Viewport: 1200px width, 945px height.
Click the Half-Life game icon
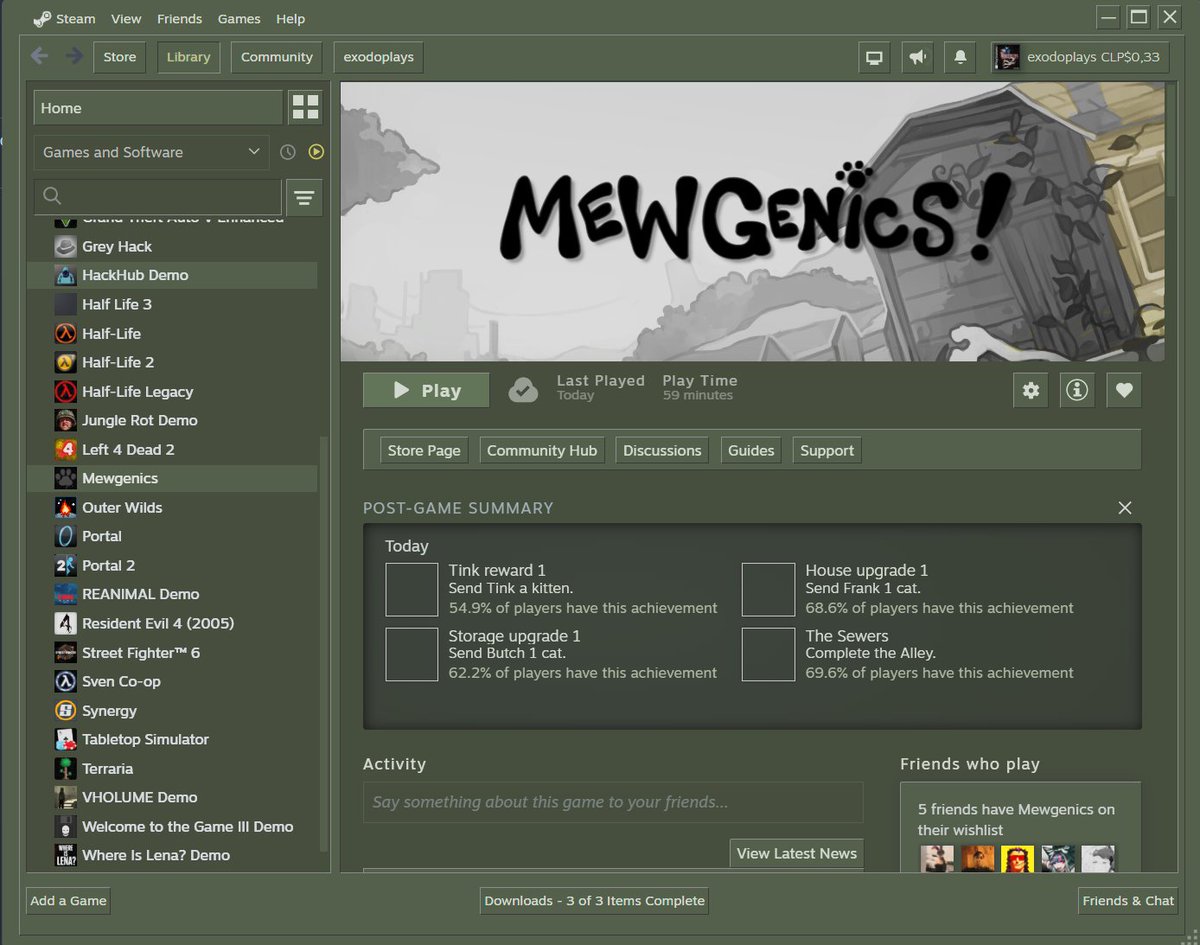tap(65, 333)
